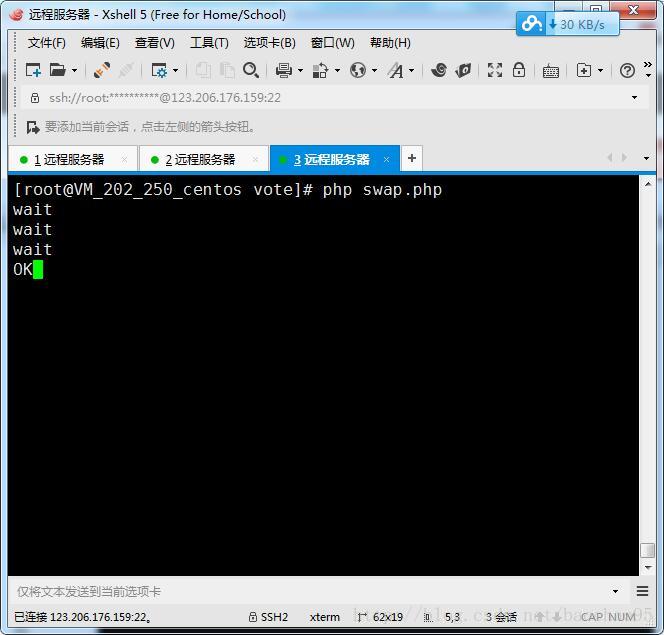Open the virtual keyboard icon
This screenshot has height=635, width=664.
[x=551, y=70]
